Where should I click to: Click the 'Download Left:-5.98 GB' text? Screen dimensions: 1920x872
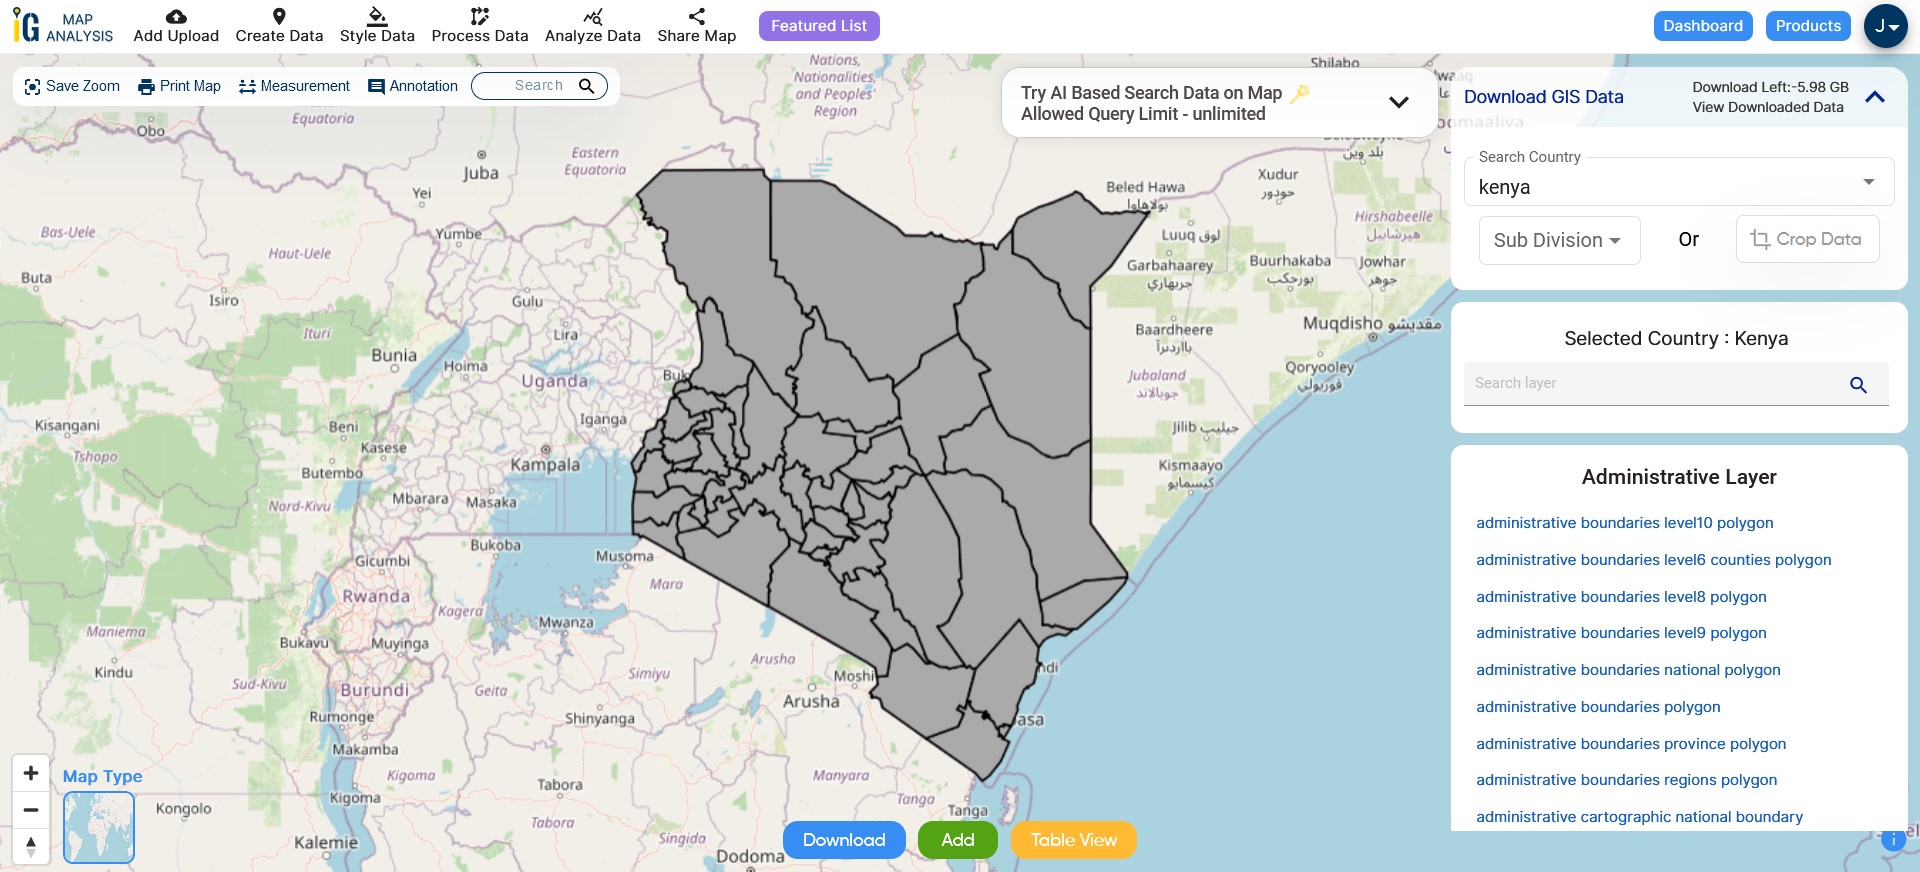(1770, 87)
